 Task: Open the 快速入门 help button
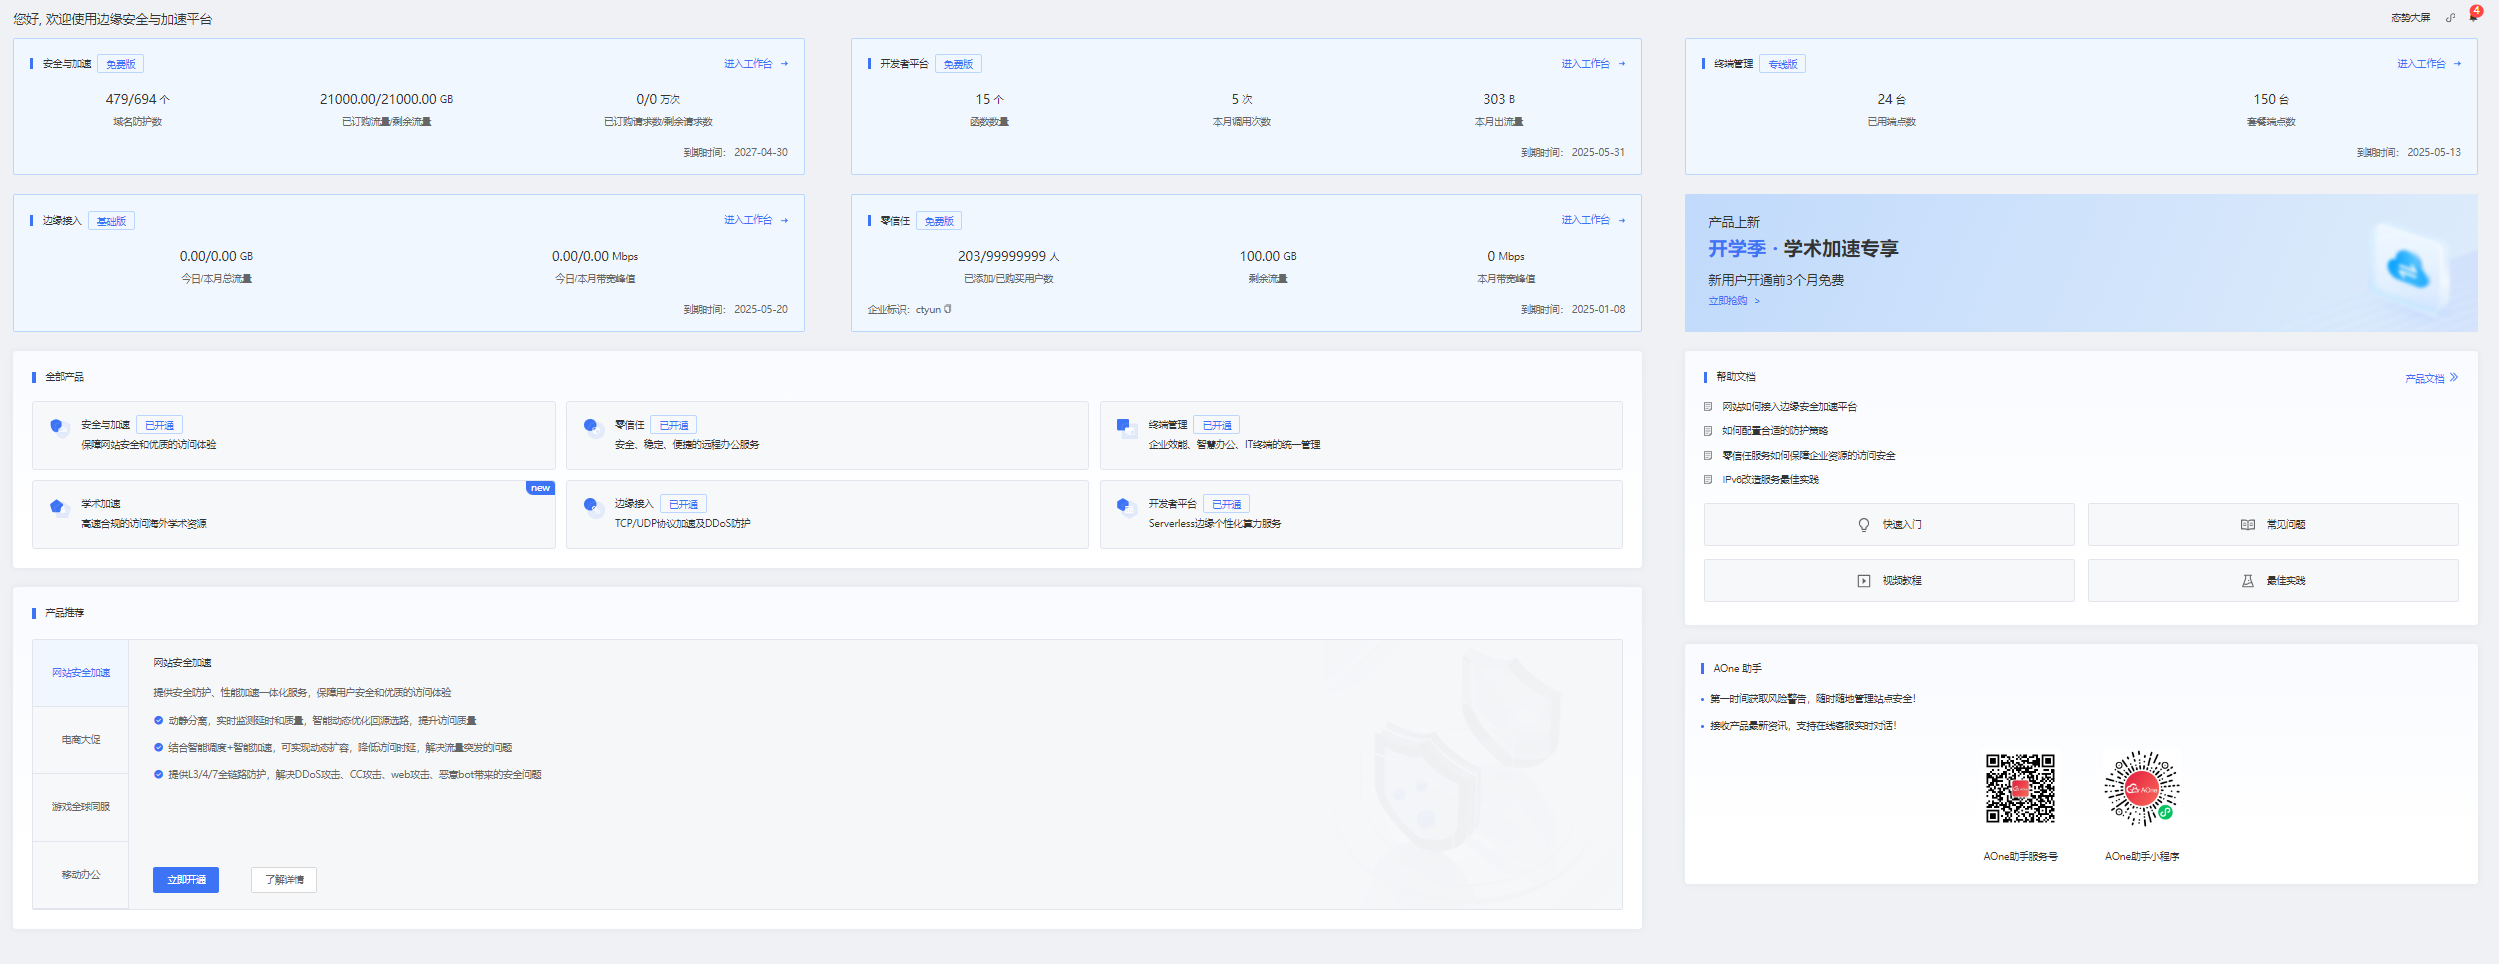1889,525
